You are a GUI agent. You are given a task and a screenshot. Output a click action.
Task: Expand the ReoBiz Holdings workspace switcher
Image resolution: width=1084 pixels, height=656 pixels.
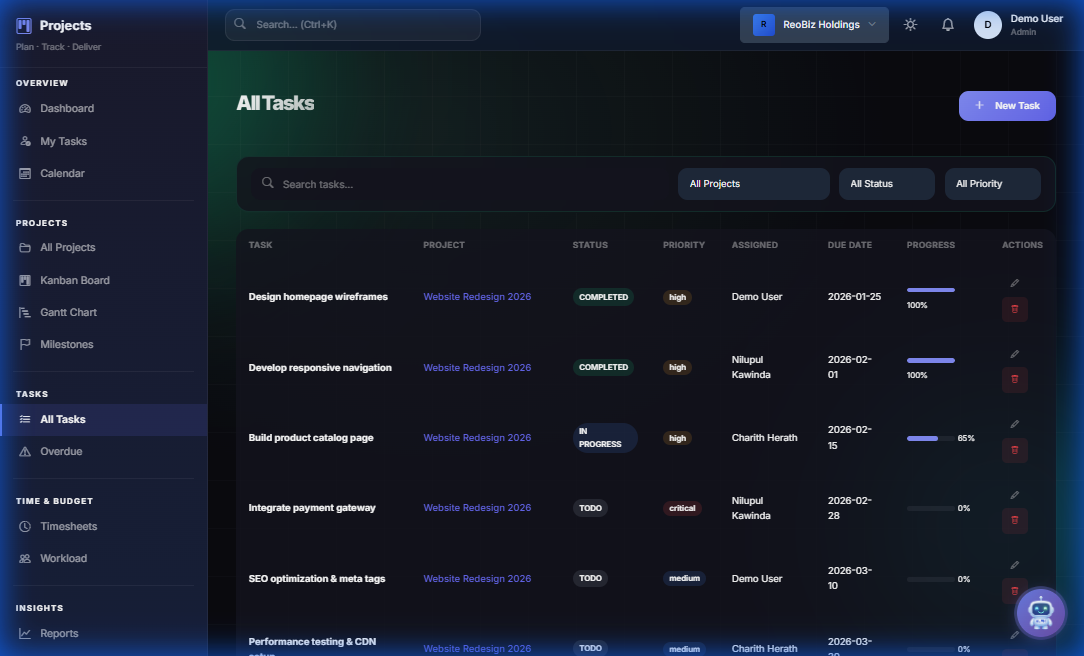(x=814, y=24)
